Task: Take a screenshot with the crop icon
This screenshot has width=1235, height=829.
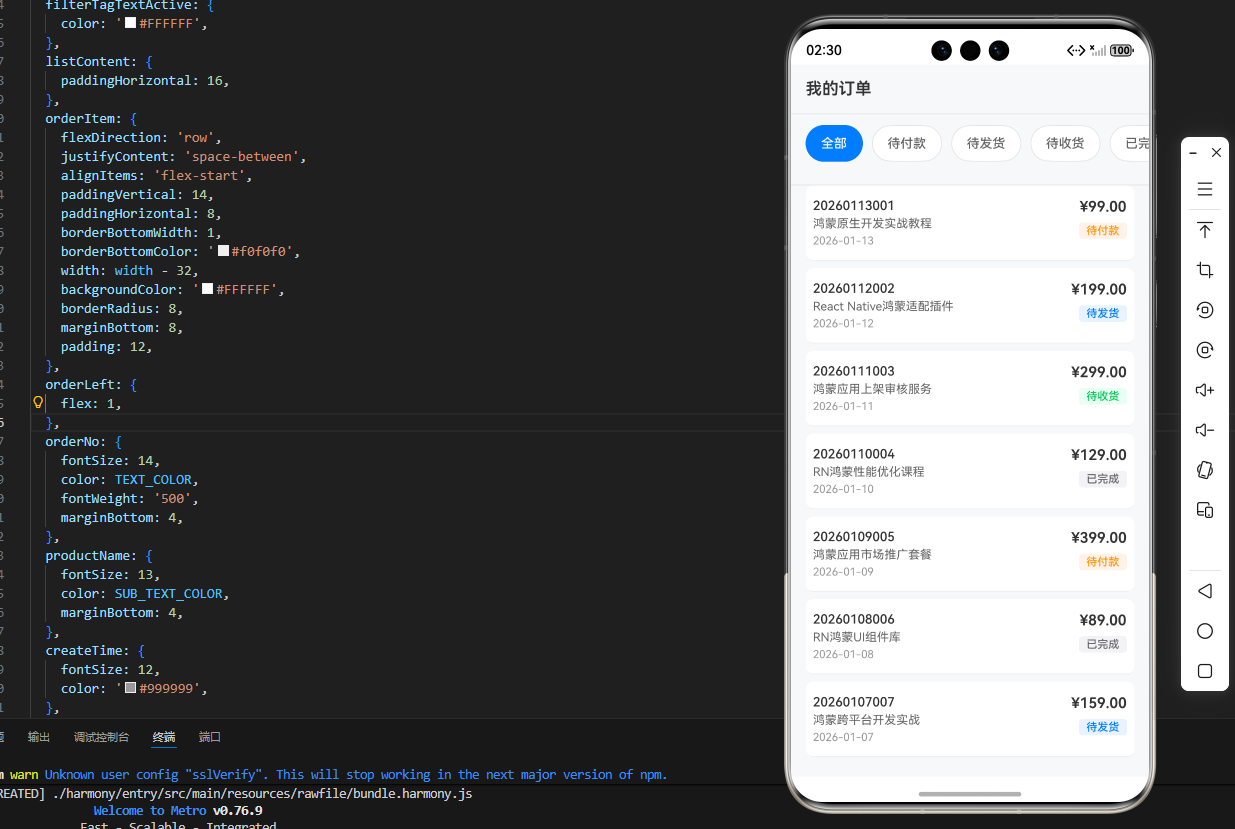Action: (1205, 270)
